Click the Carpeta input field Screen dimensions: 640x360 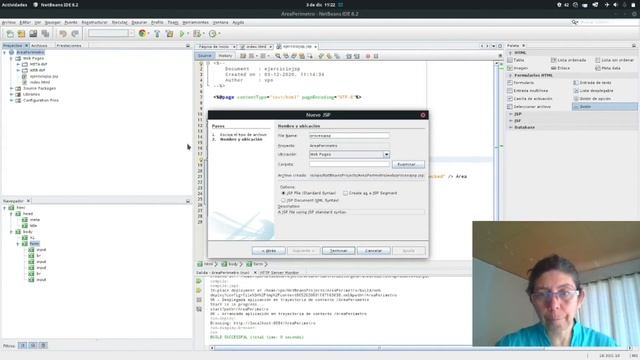tap(349, 164)
